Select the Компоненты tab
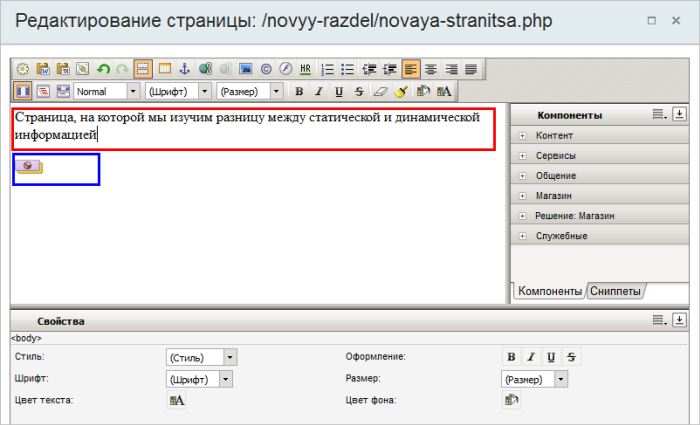Viewport: 700px width, 425px height. tap(549, 291)
